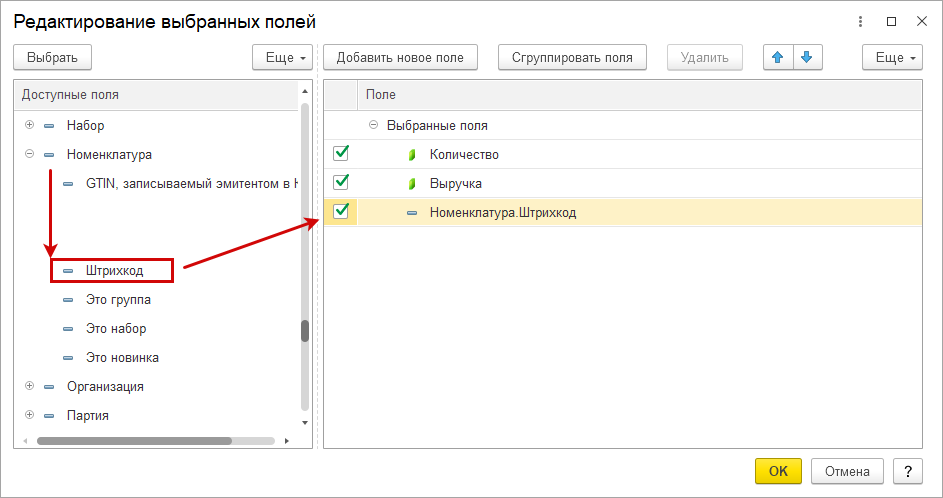Expand the Набор tree node
The height and width of the screenshot is (498, 943).
coord(29,125)
